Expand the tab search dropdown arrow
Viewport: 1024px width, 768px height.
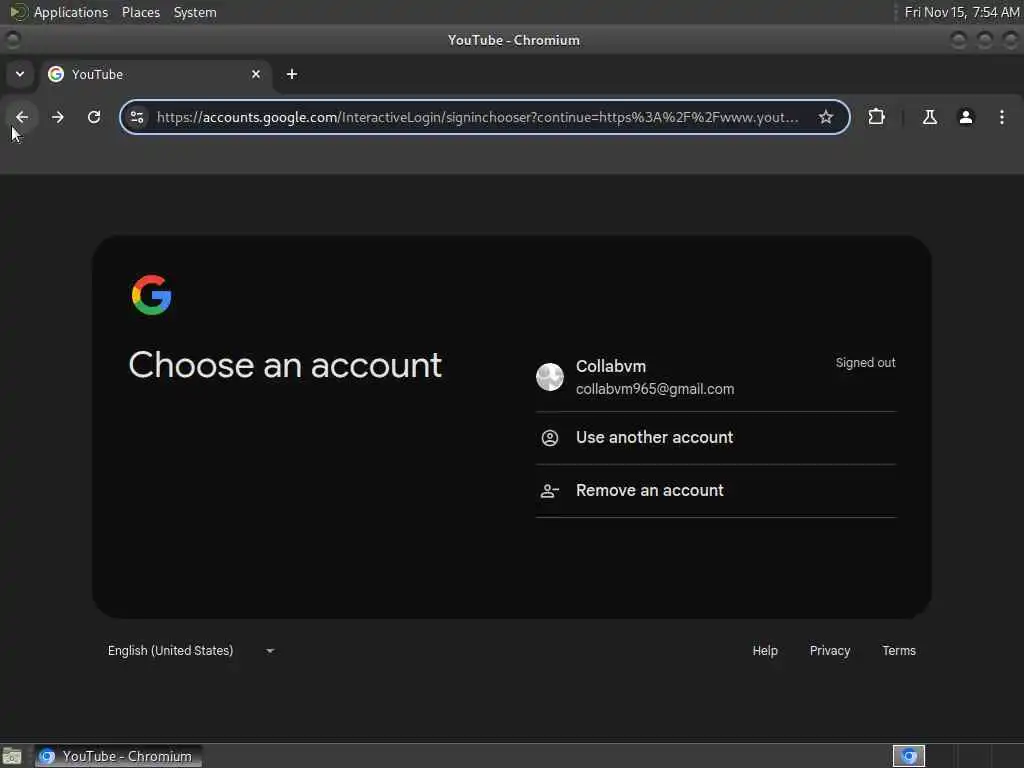[x=20, y=74]
